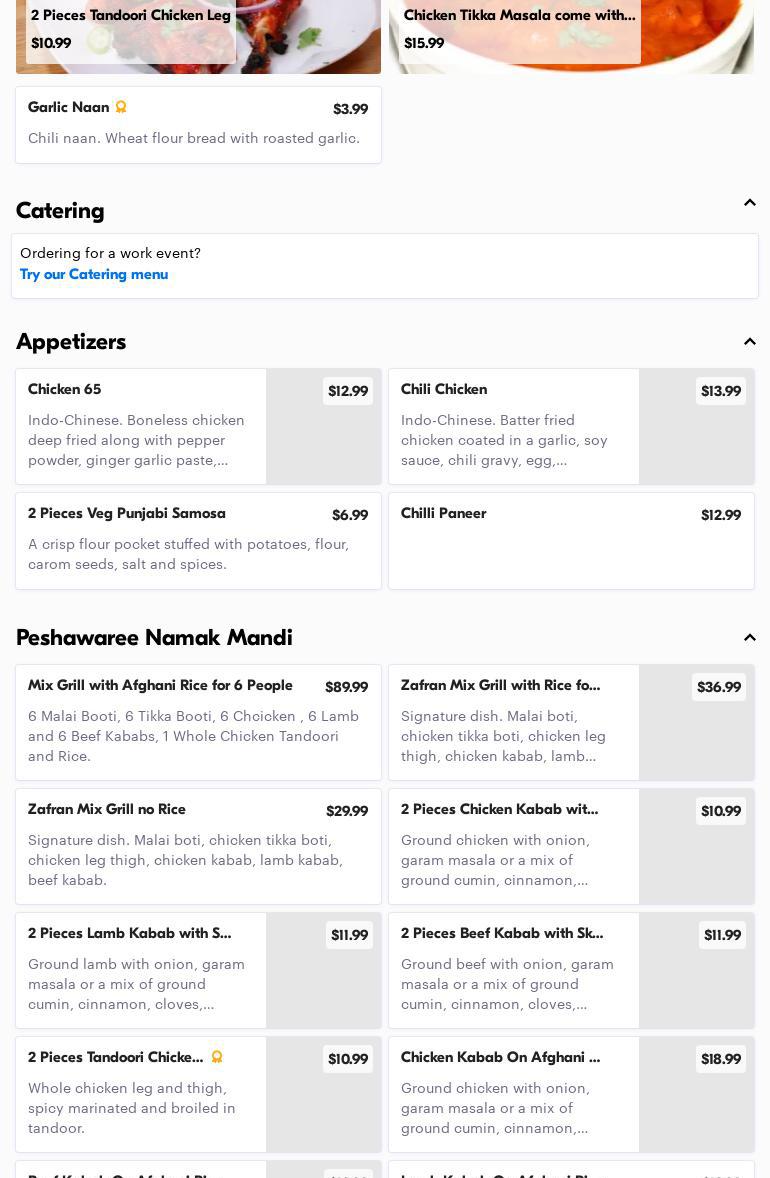This screenshot has height=1178, width=770.
Task: Collapse the Catering section chevron
Action: 749,203
